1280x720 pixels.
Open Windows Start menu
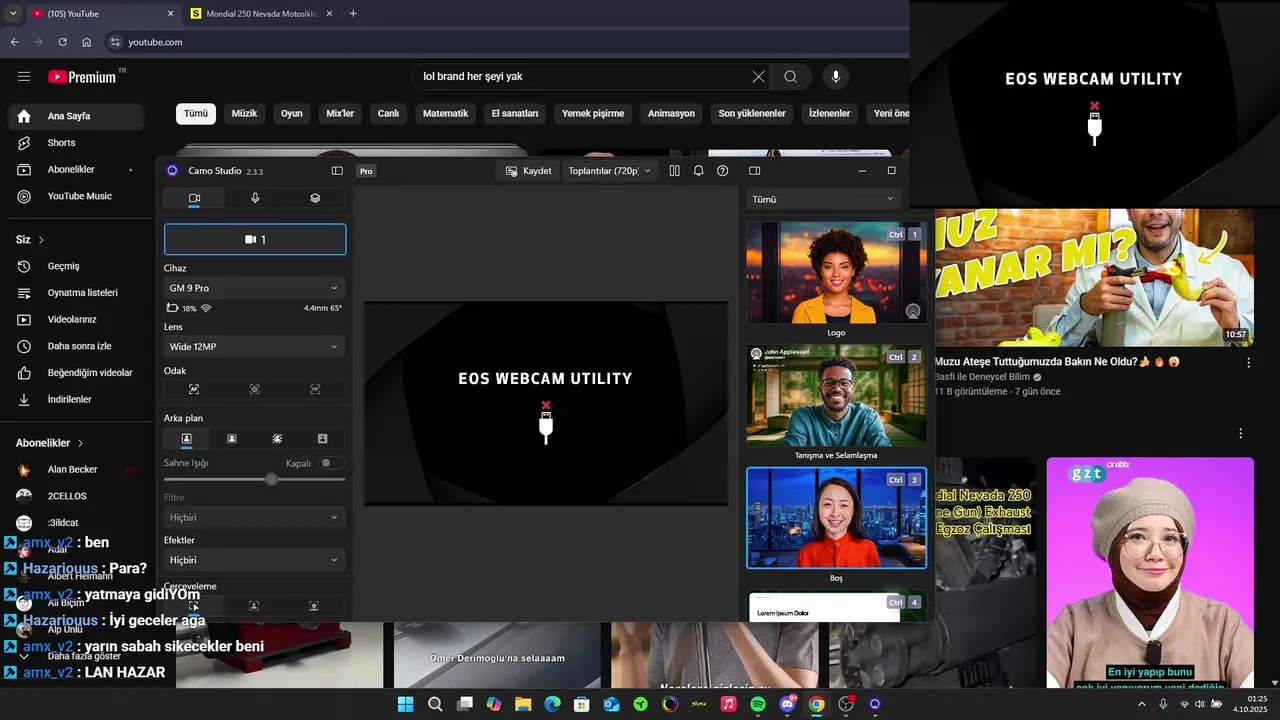tap(405, 704)
